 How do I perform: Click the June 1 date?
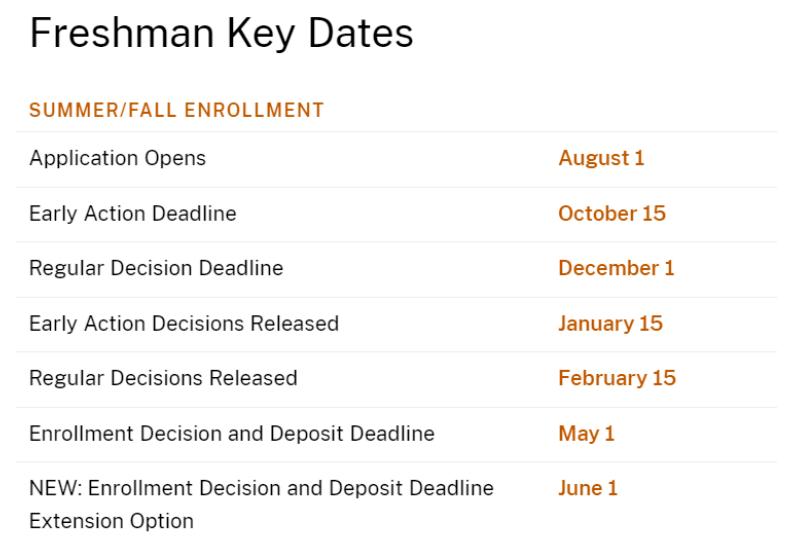(x=588, y=488)
